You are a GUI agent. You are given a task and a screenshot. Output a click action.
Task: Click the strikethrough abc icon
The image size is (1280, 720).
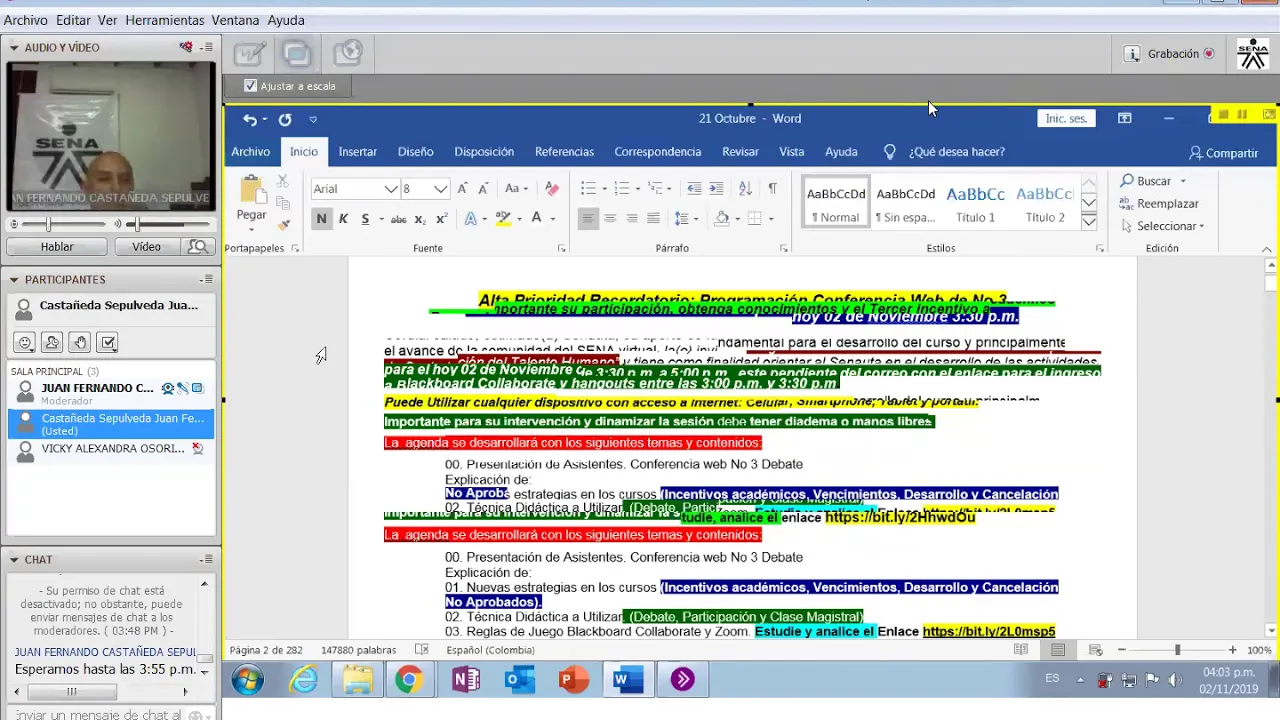pyautogui.click(x=398, y=219)
